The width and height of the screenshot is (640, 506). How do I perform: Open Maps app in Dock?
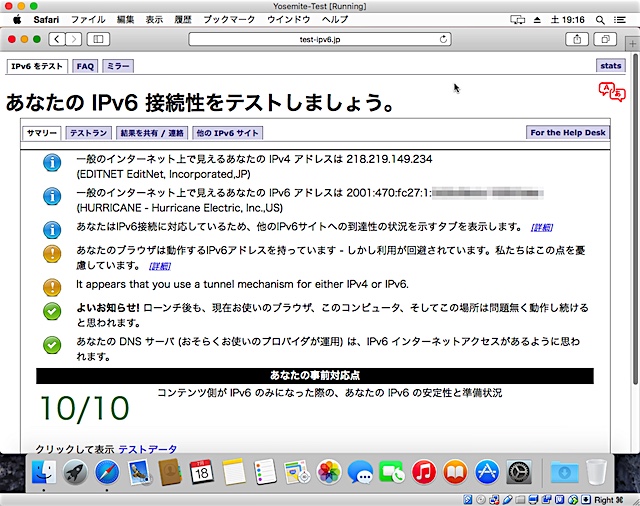tap(297, 472)
